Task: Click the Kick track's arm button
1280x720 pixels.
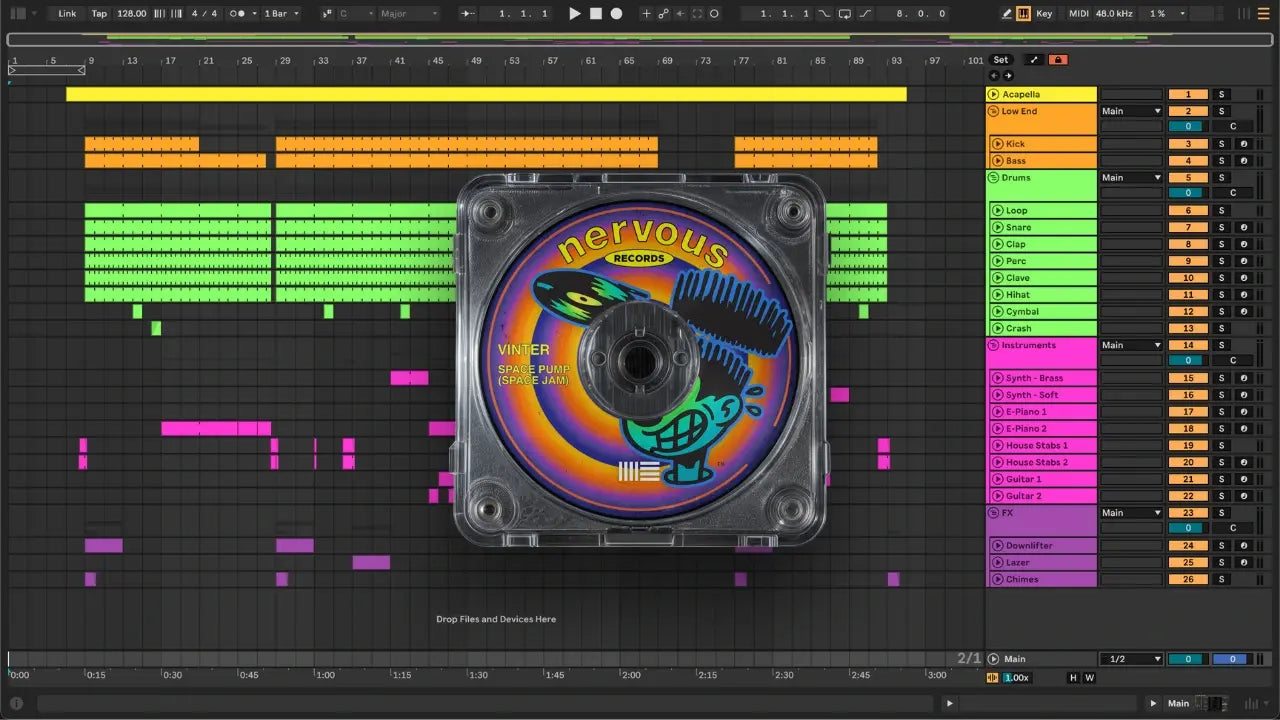Action: click(1244, 144)
